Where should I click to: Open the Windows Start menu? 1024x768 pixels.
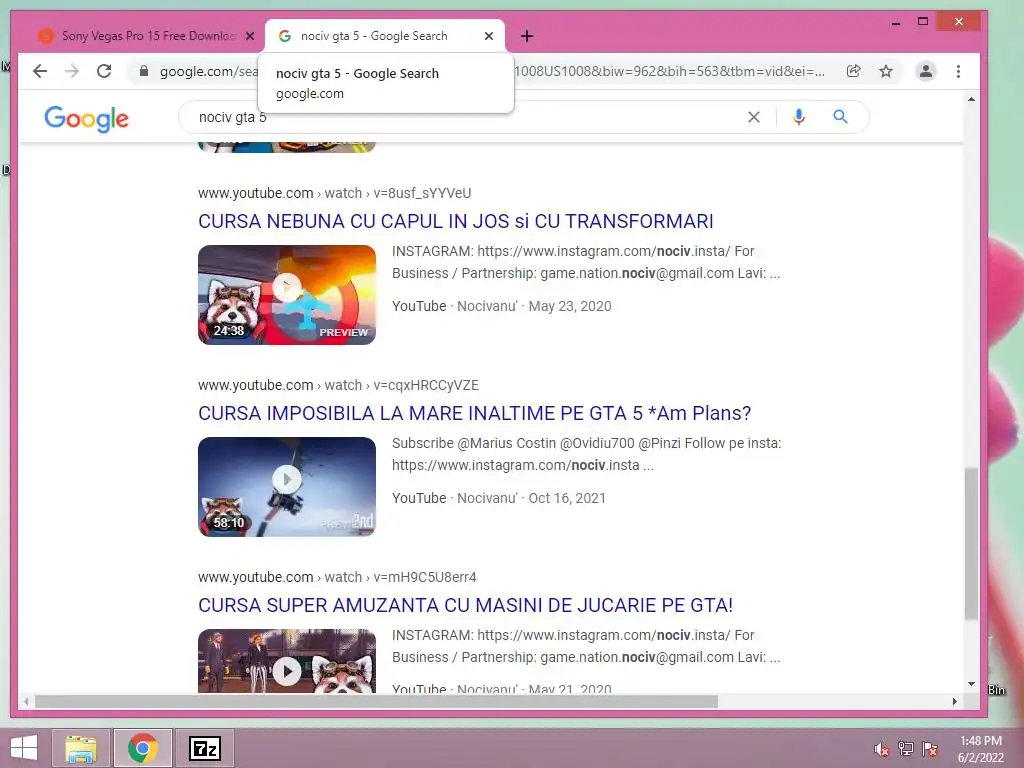coord(24,748)
